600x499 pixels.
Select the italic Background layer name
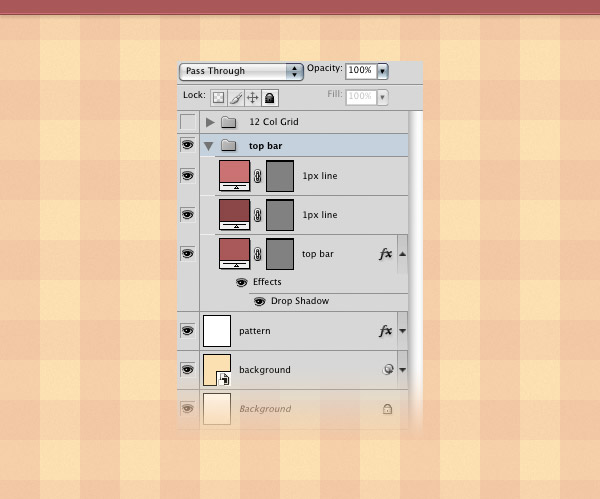click(x=265, y=409)
